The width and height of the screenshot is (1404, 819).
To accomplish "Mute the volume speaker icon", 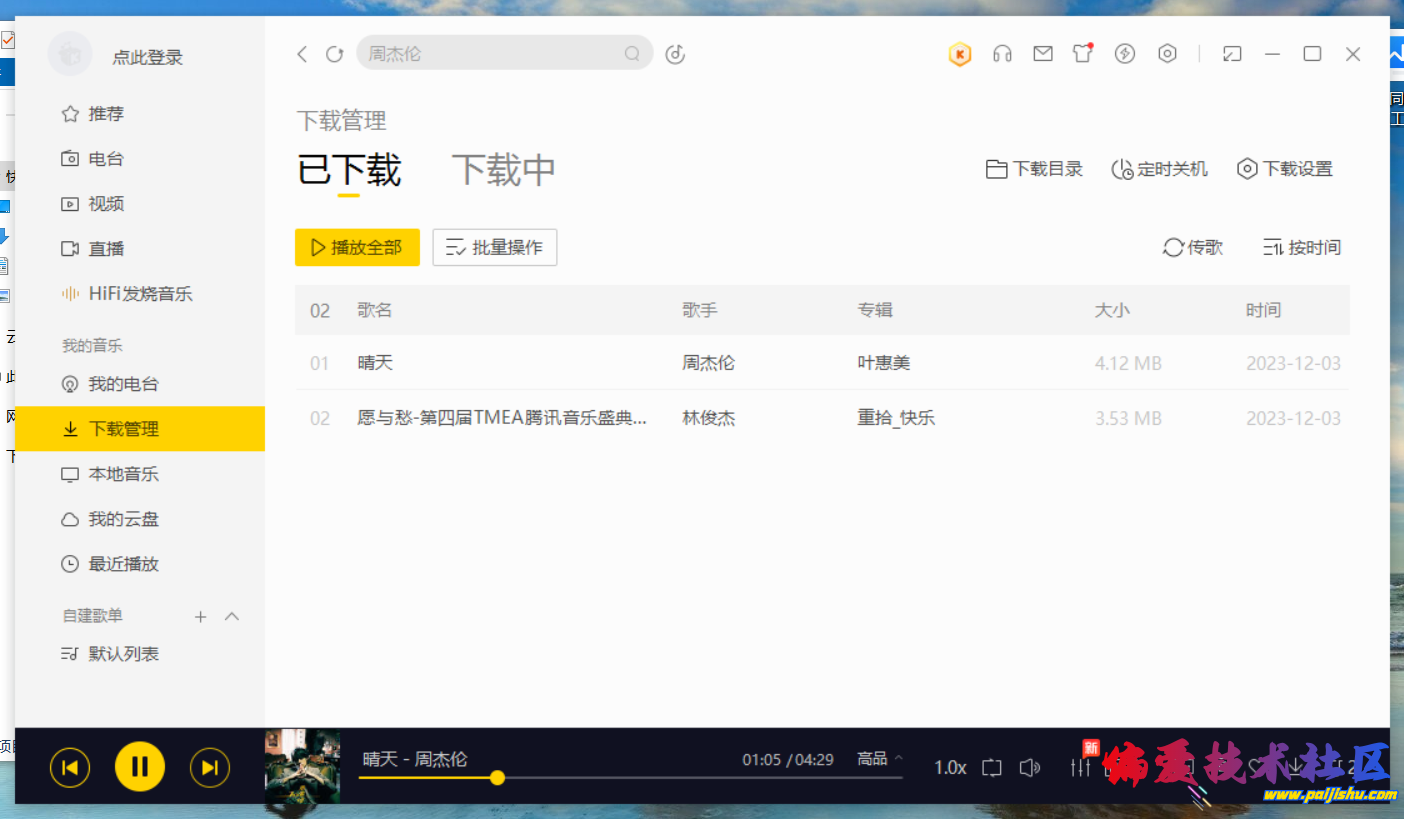I will [x=1029, y=767].
